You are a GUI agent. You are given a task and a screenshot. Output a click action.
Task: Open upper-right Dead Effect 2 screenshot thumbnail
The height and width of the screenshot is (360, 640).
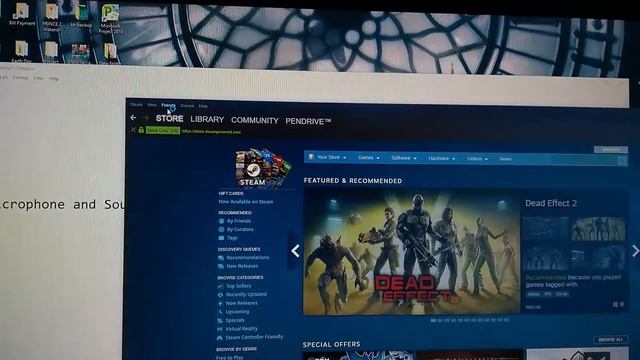pyautogui.click(x=598, y=229)
